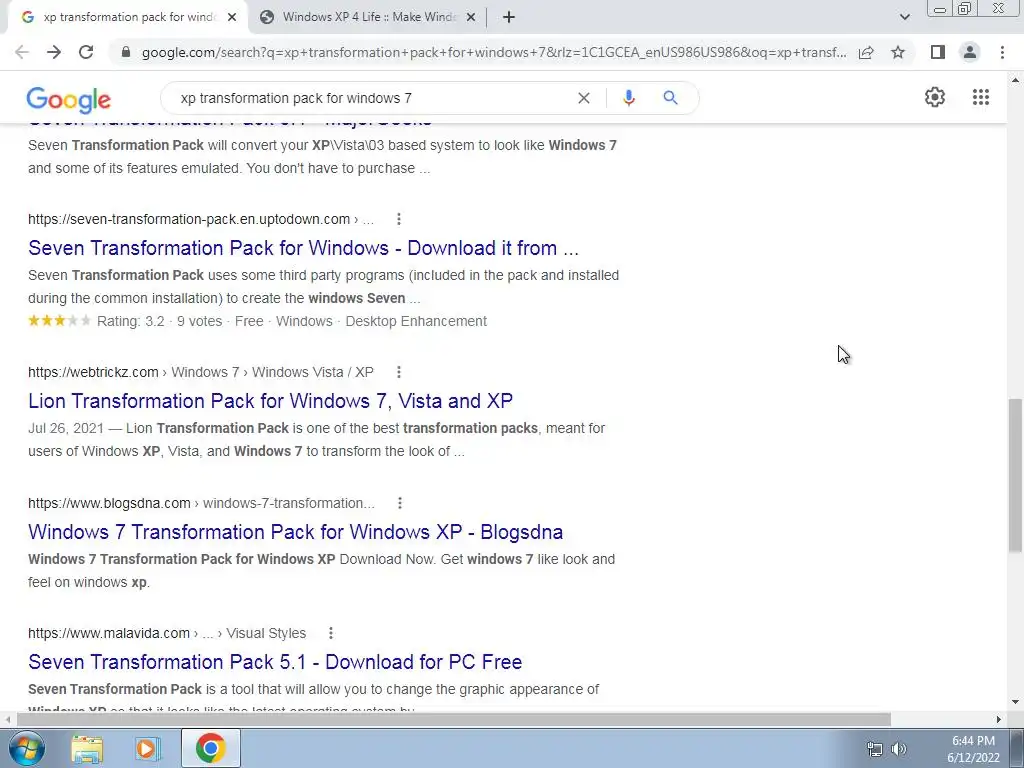This screenshot has height=768, width=1024.
Task: Share this page from address bar
Action: (x=866, y=52)
